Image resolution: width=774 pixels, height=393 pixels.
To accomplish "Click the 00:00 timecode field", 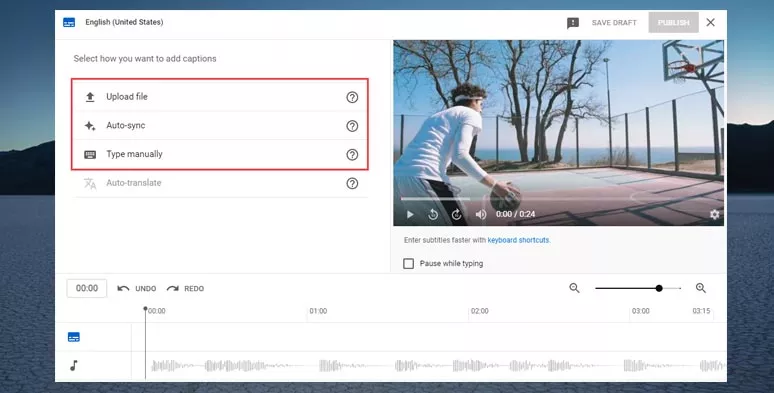I will [x=87, y=288].
